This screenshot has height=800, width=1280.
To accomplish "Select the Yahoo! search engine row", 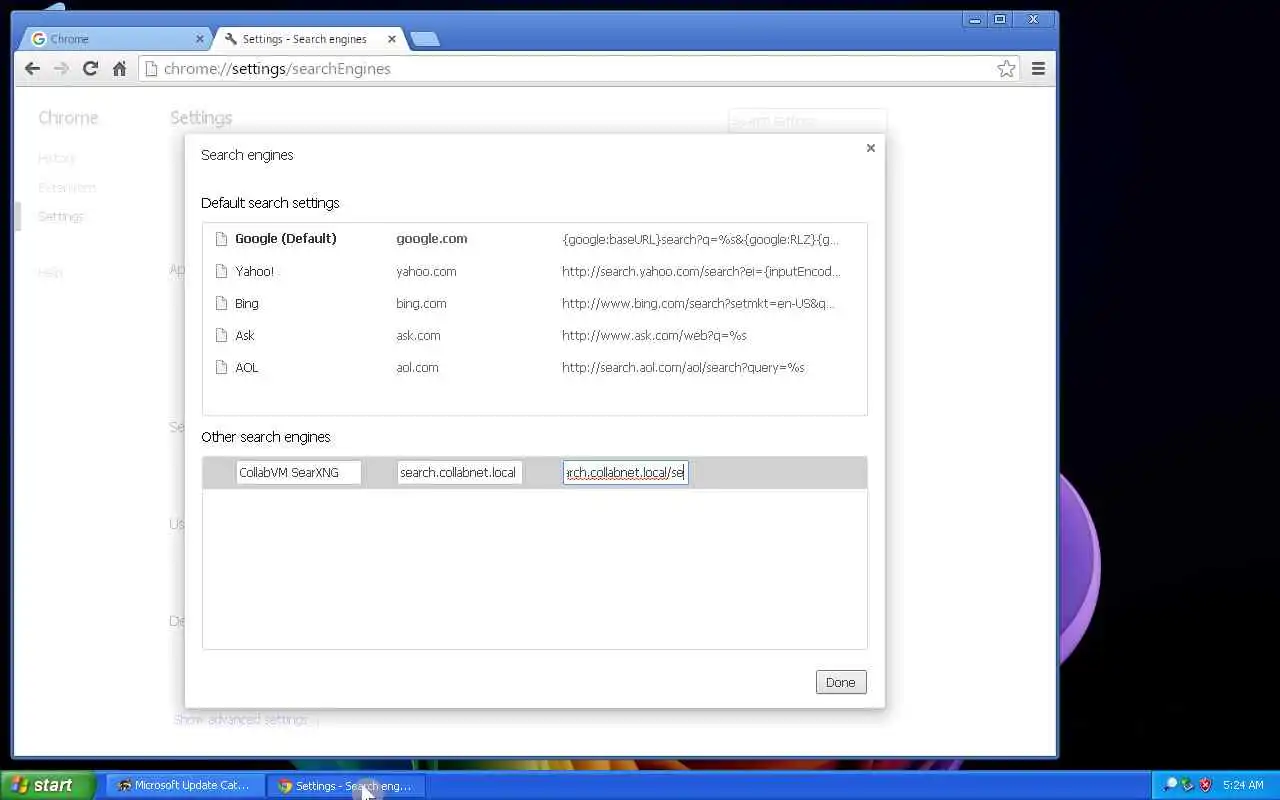I will pos(534,271).
